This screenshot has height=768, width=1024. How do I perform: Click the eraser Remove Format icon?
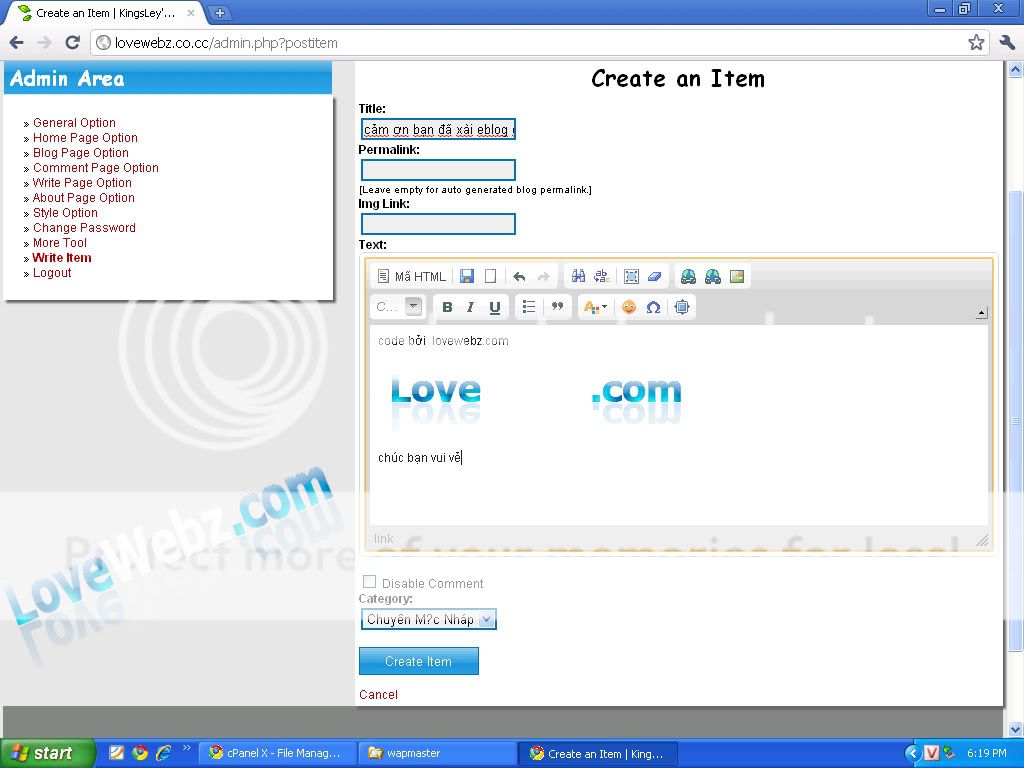(655, 277)
